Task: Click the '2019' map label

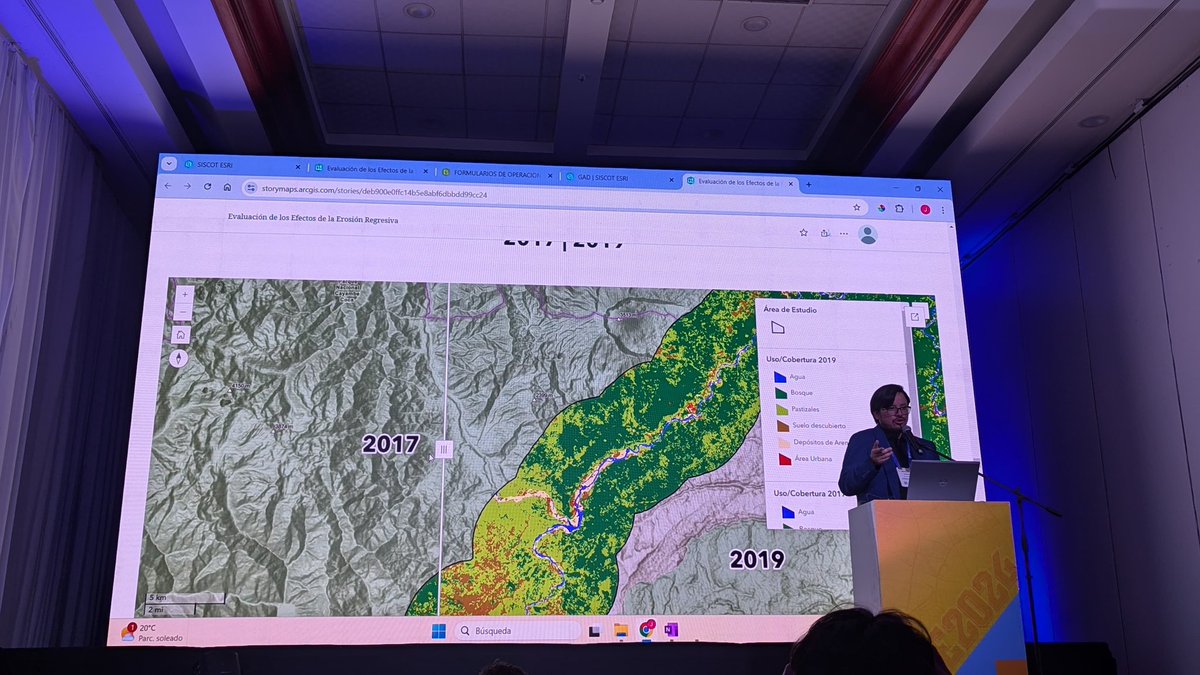Action: [x=757, y=559]
